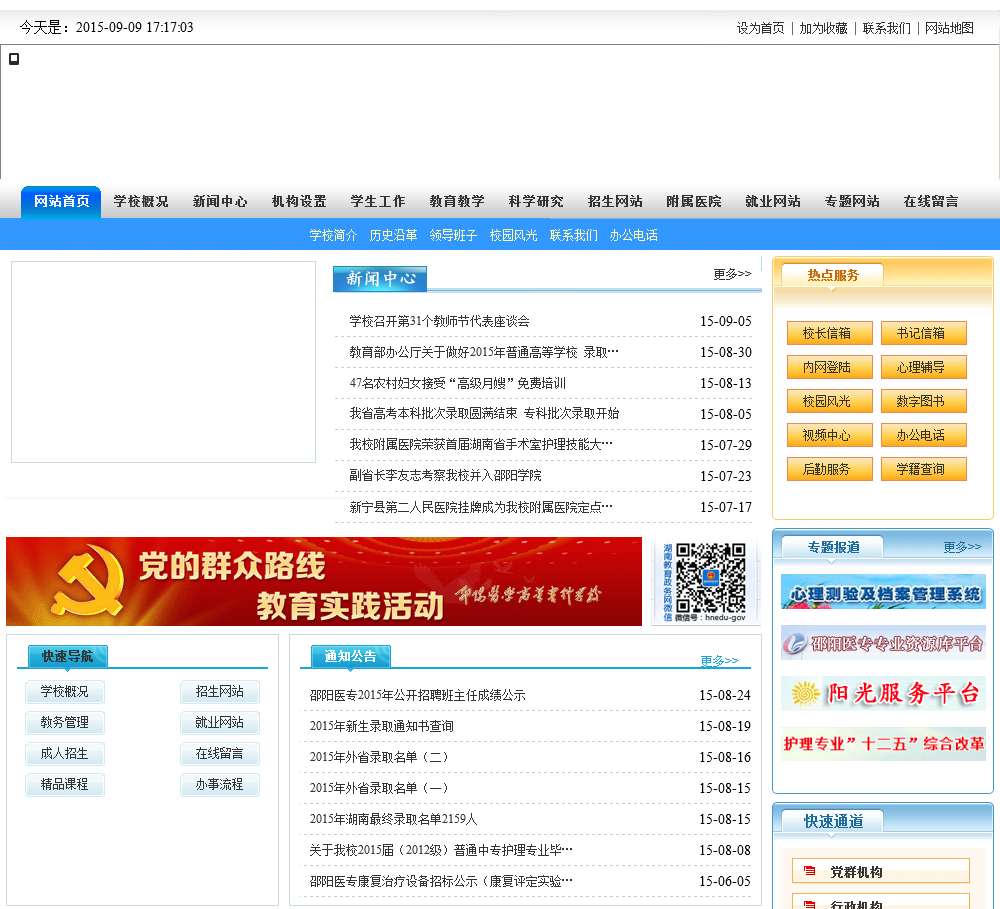Click 书记信箱 button
This screenshot has width=1000, height=909.
click(923, 333)
